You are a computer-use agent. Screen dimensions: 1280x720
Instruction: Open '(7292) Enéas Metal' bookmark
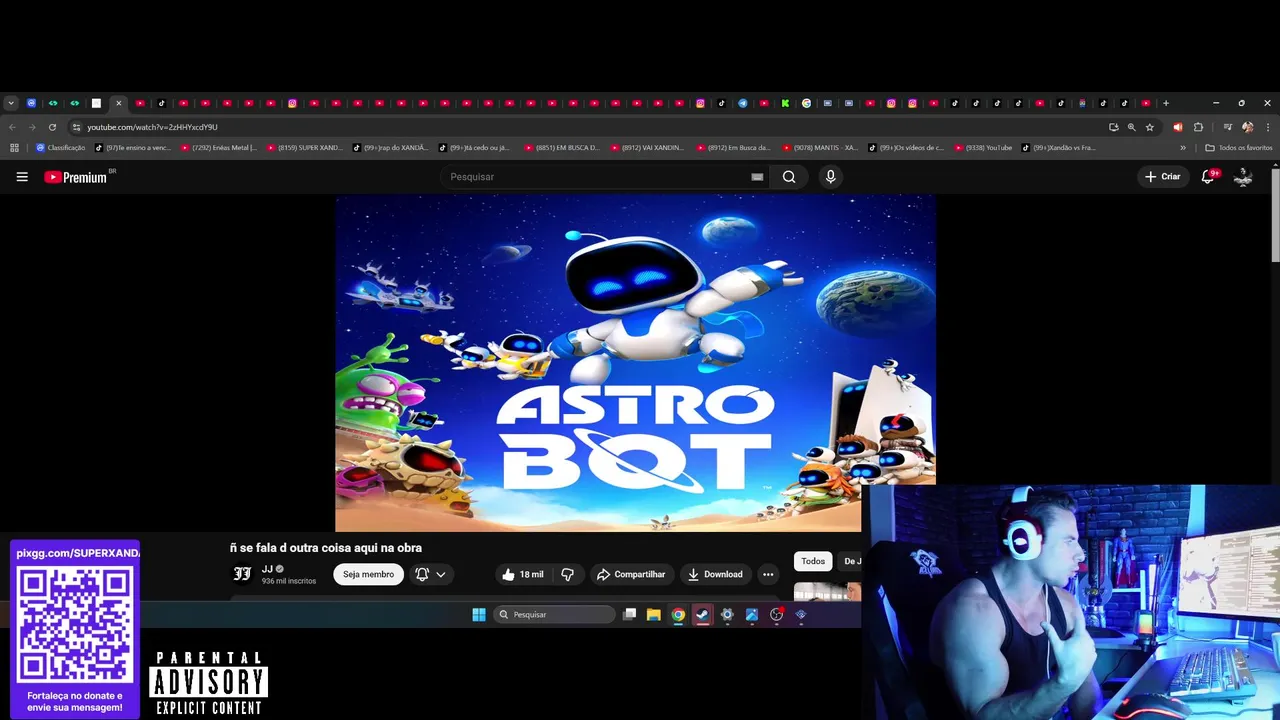pyautogui.click(x=219, y=148)
